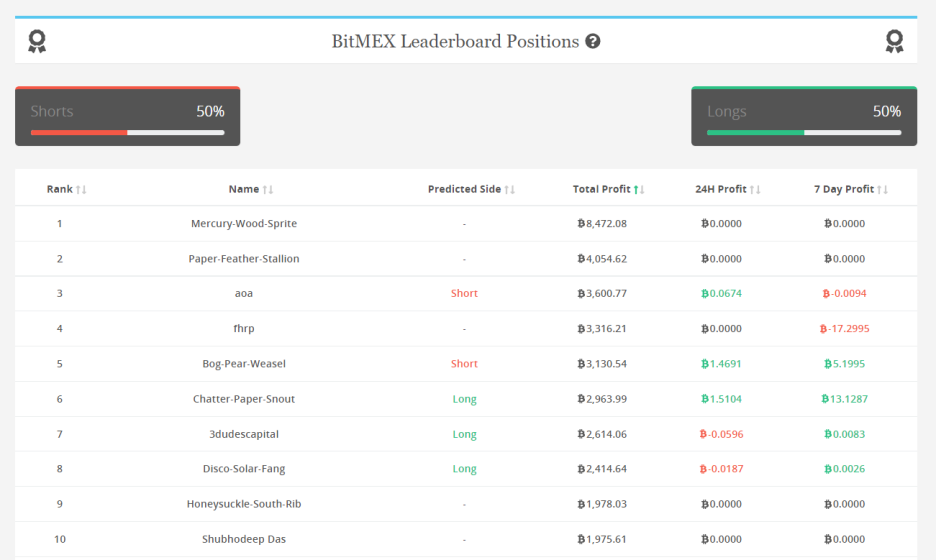Click 24H profit value 1.4691
This screenshot has width=936, height=560.
(x=721, y=364)
